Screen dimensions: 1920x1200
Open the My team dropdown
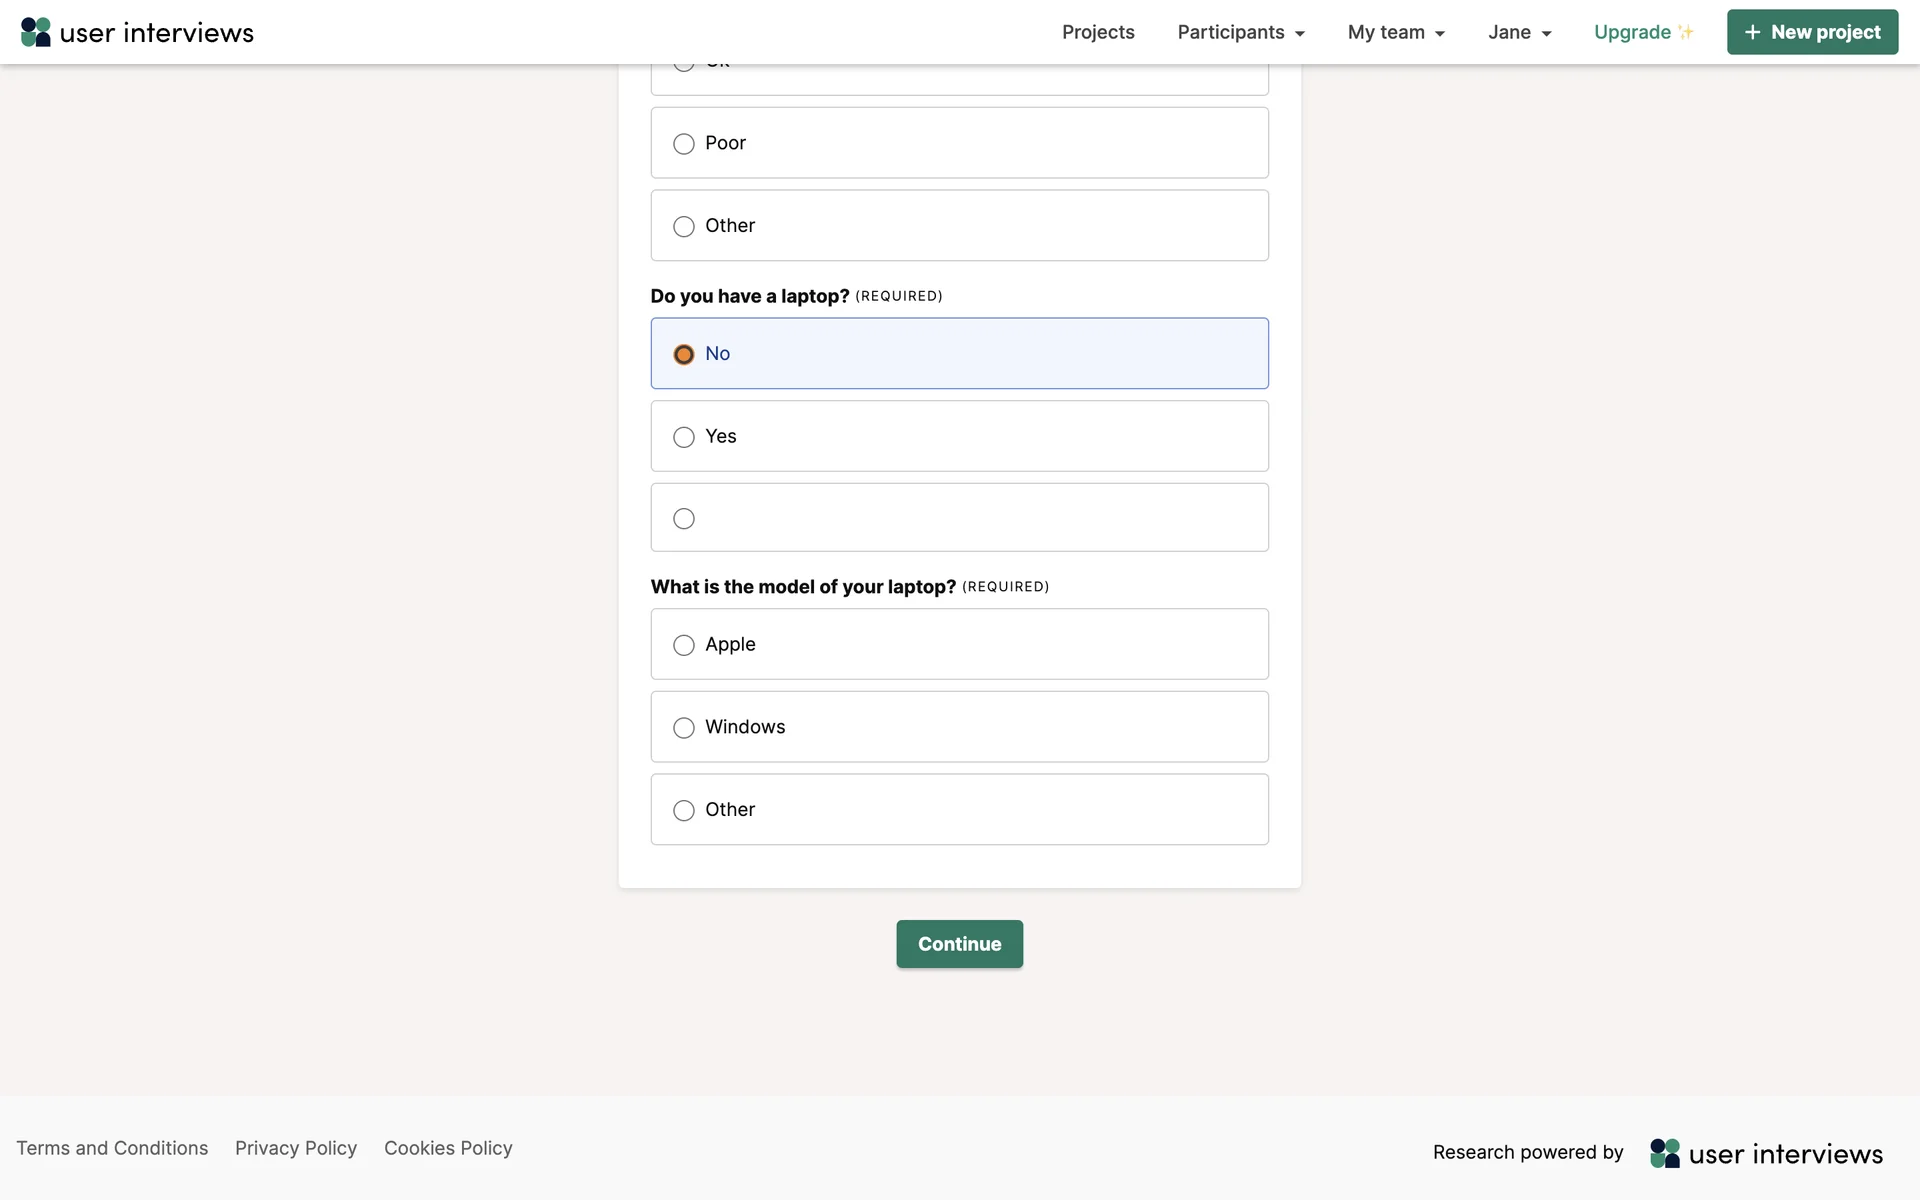1396,32
